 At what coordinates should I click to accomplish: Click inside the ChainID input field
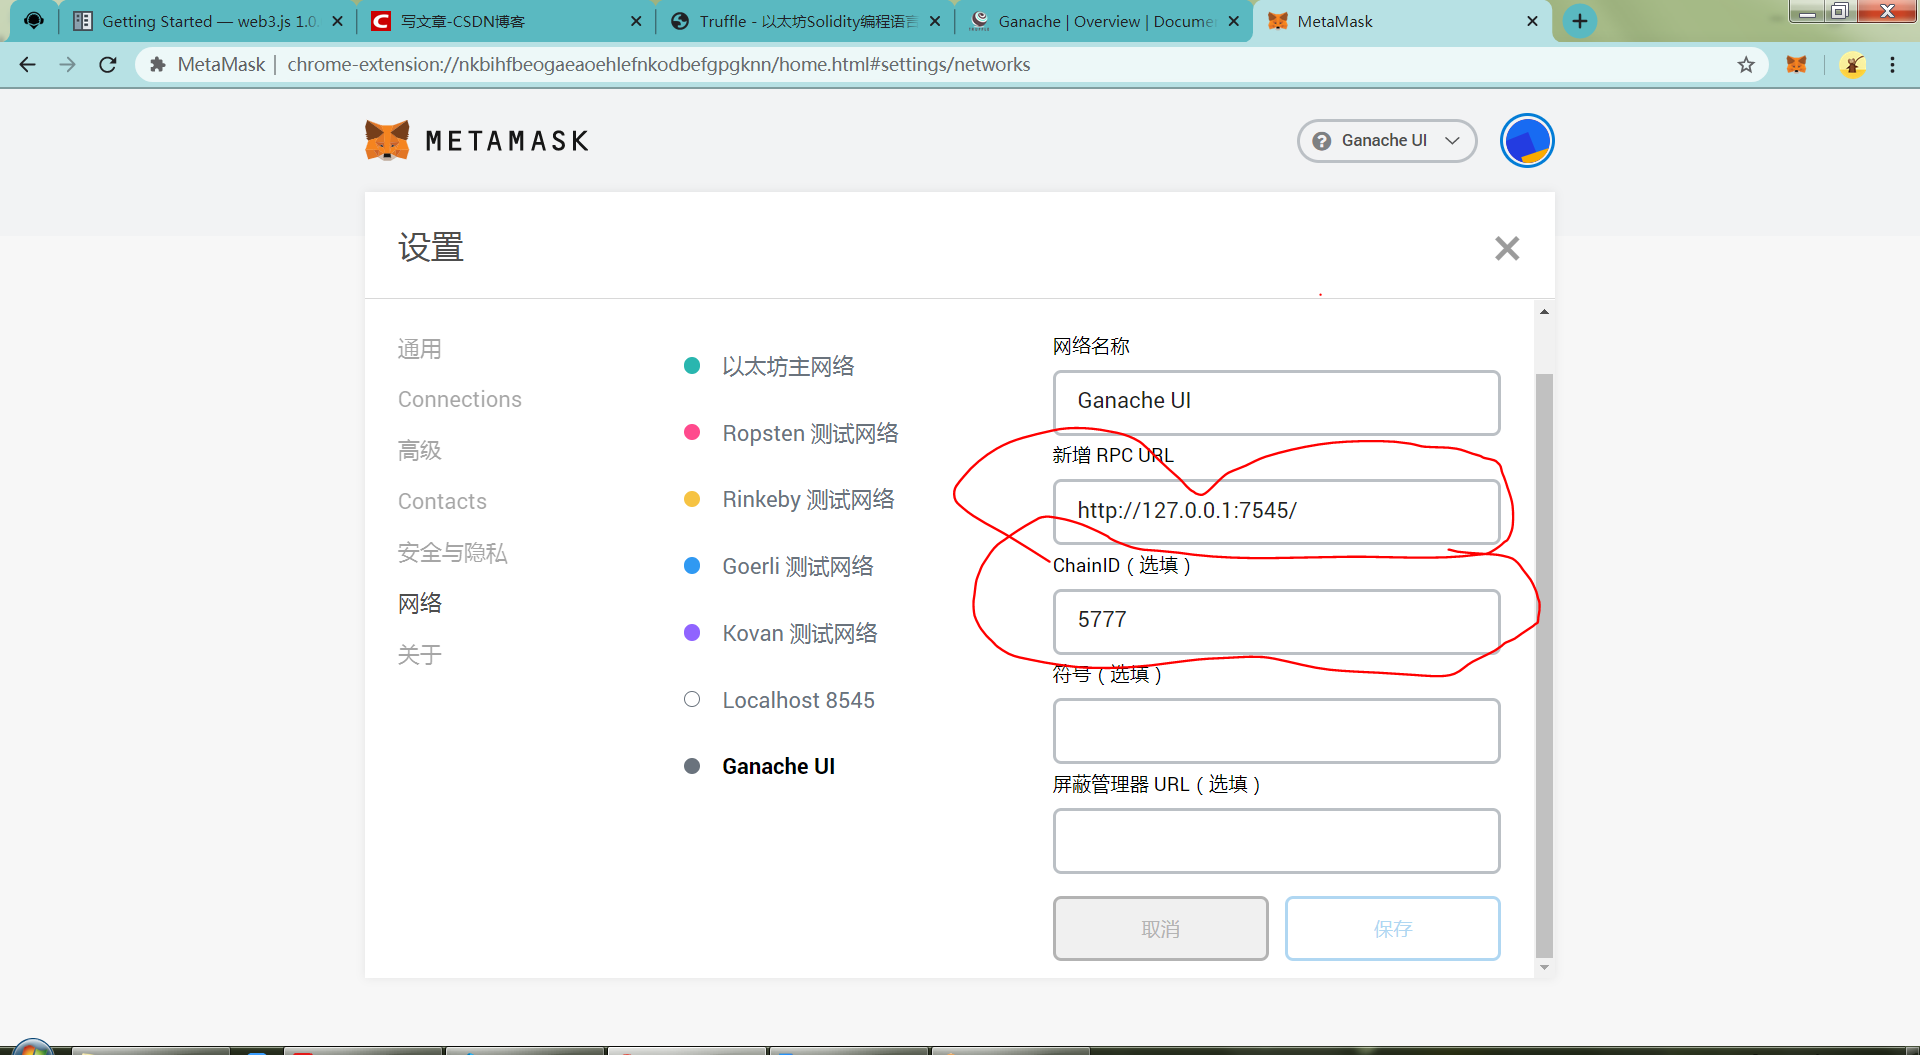click(x=1276, y=620)
